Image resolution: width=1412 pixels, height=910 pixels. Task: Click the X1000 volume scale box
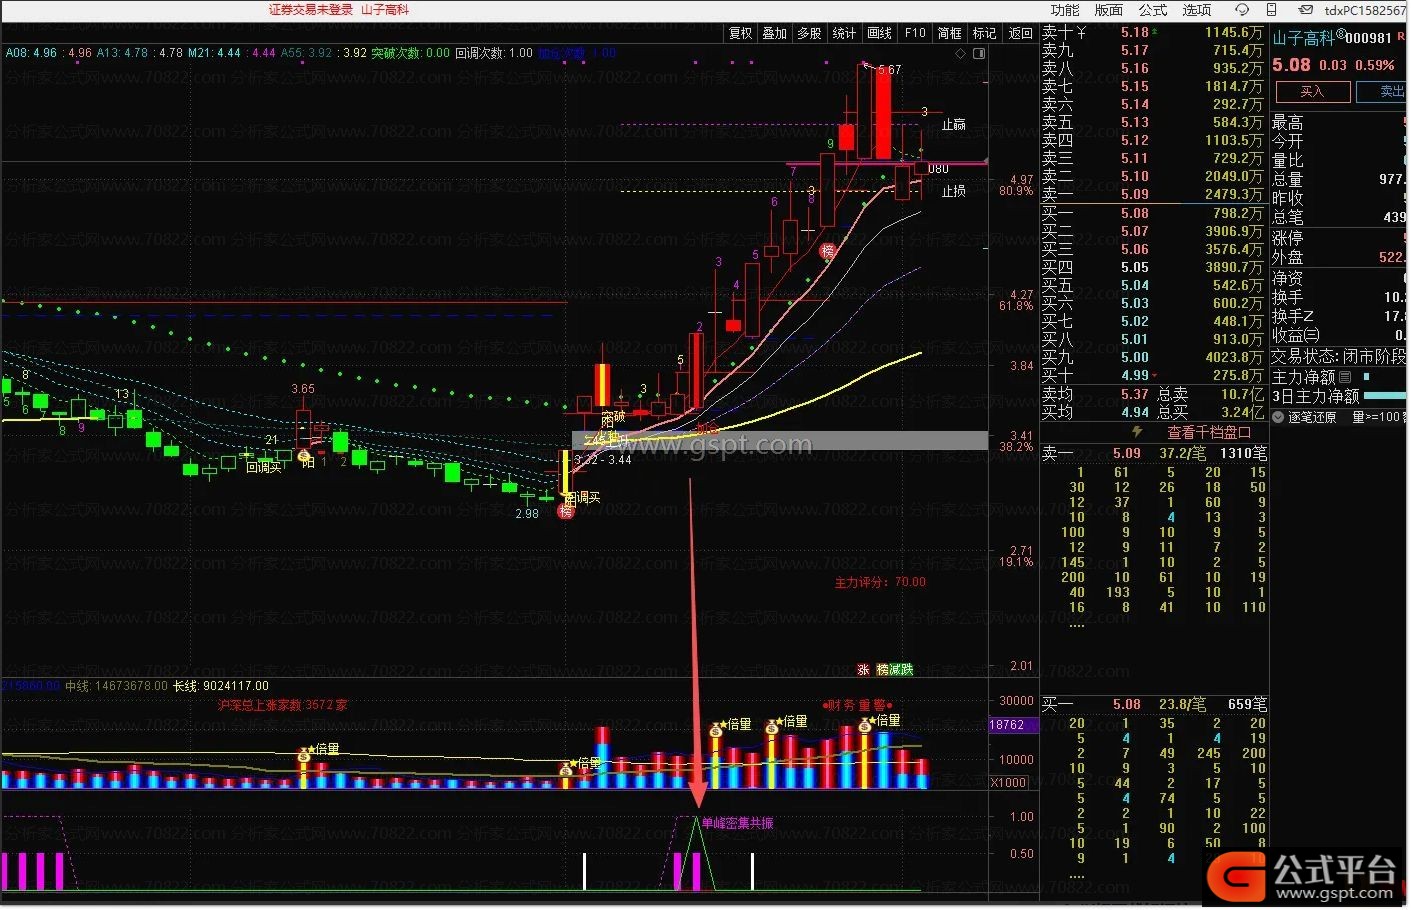pyautogui.click(x=1007, y=783)
